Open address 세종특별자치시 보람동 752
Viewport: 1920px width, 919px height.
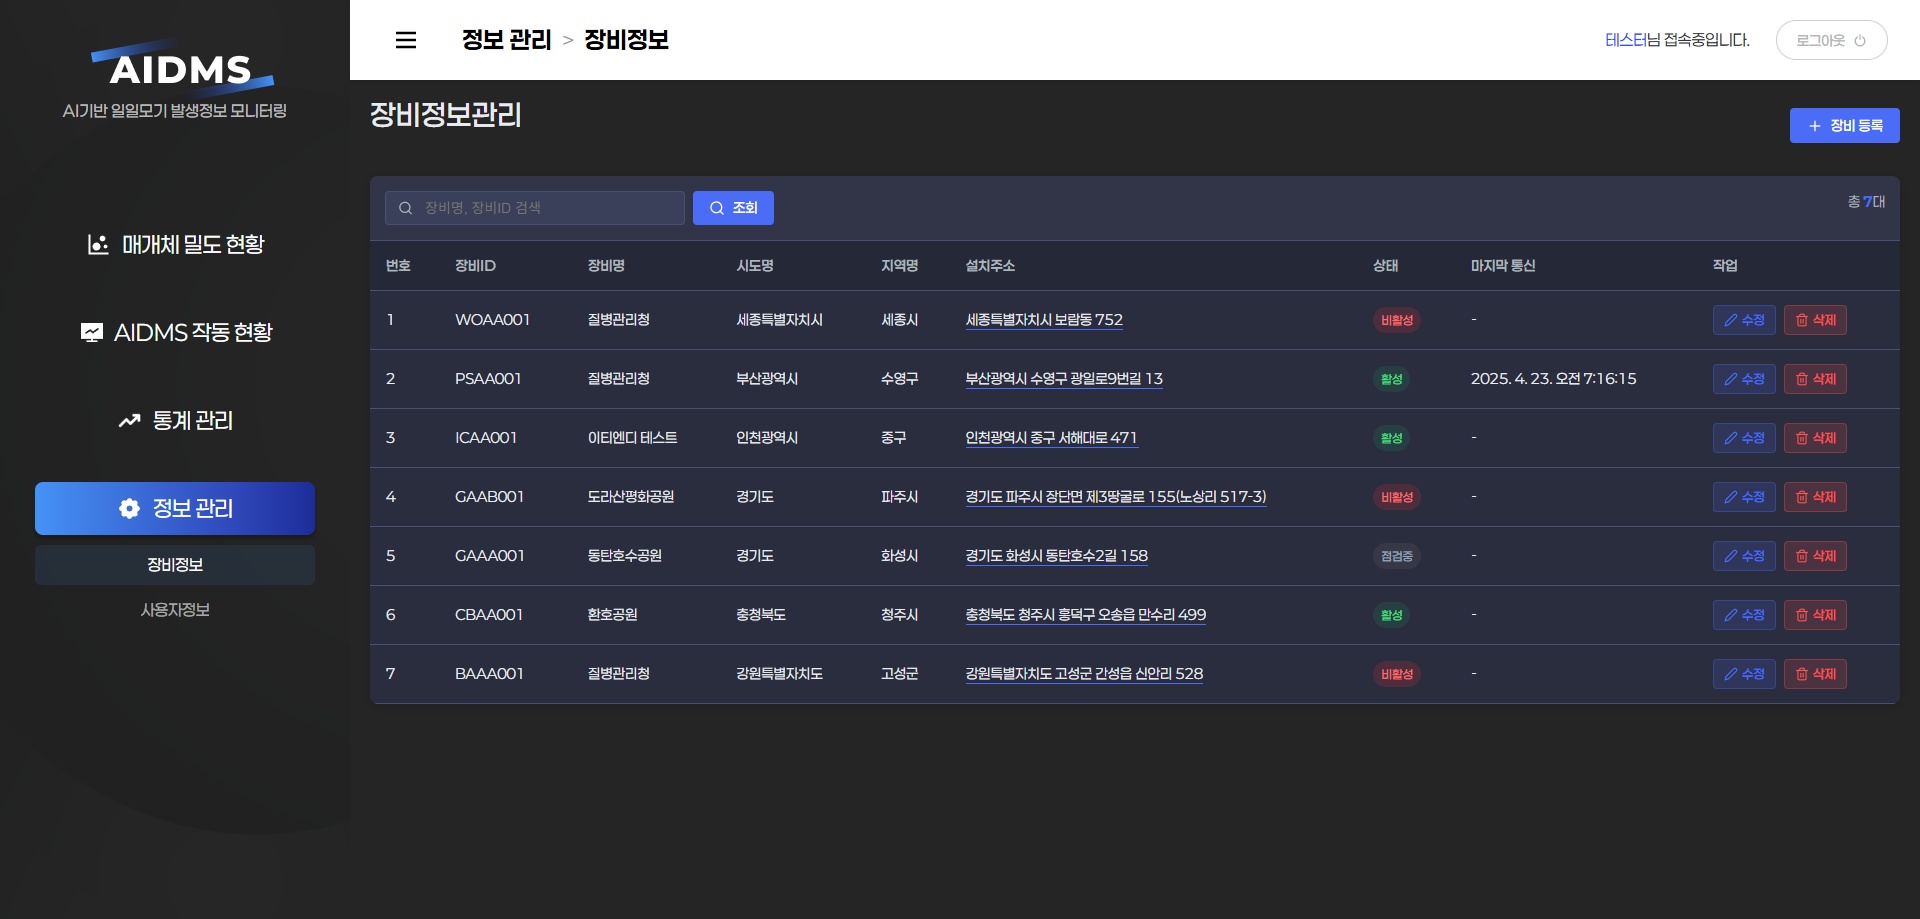click(x=1044, y=320)
